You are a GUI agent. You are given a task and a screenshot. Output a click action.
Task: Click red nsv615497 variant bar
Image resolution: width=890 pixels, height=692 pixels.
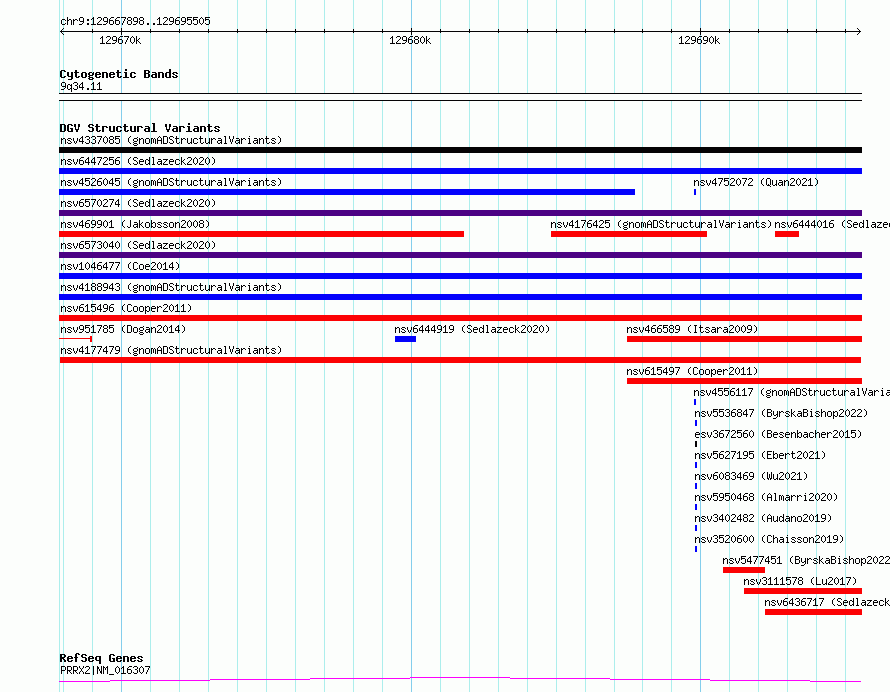pyautogui.click(x=744, y=381)
